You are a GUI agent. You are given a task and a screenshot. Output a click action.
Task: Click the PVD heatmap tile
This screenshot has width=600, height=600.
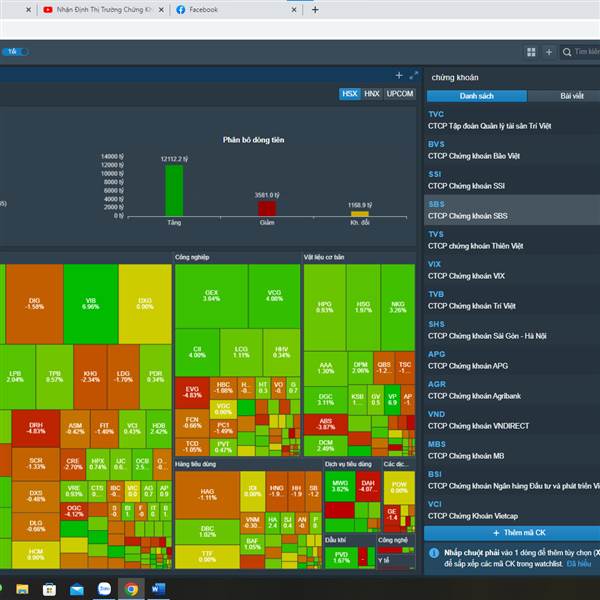coord(341,558)
